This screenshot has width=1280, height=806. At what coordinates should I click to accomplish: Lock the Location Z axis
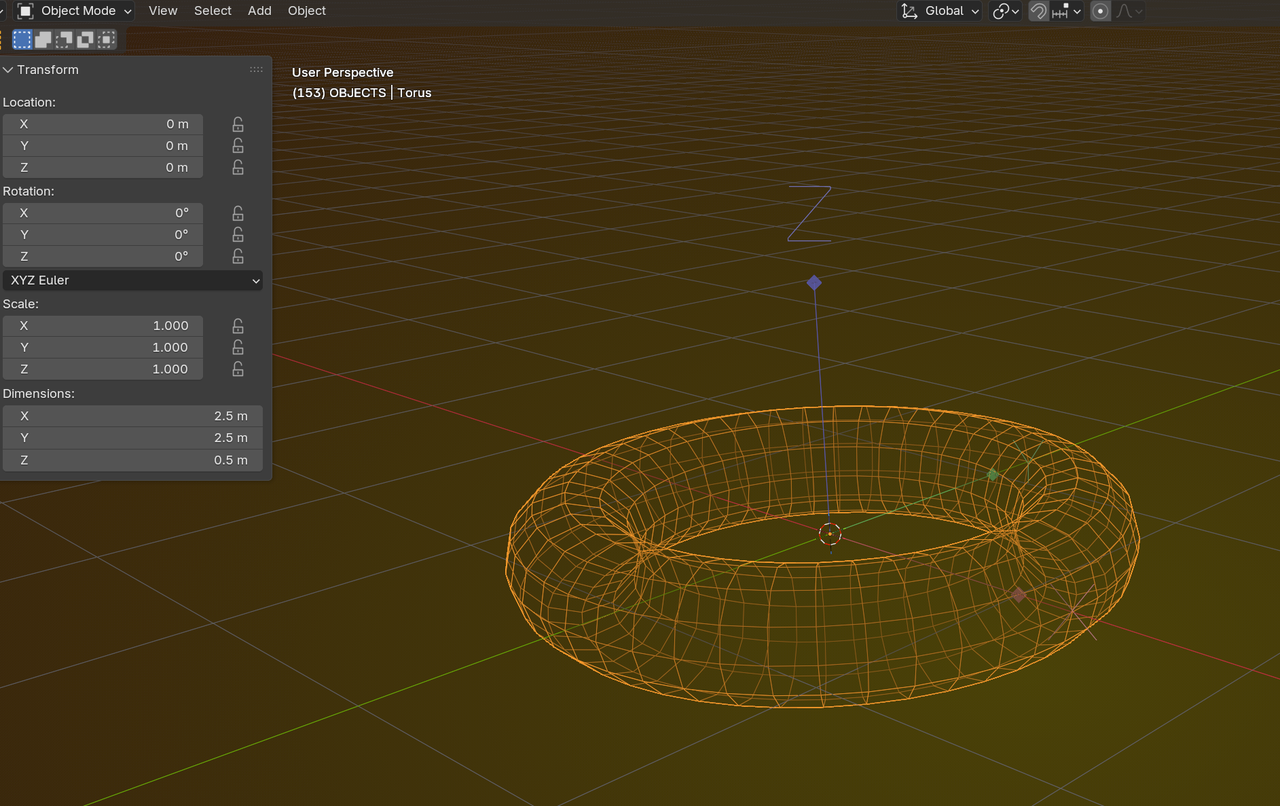point(238,168)
